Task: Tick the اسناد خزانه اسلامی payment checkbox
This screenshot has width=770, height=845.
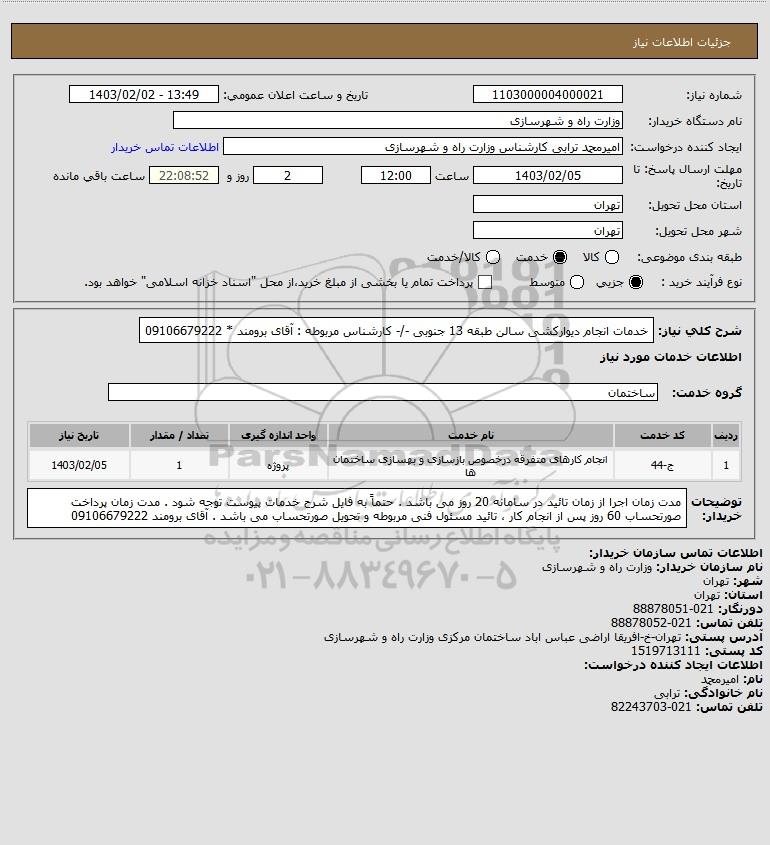Action: coord(485,282)
